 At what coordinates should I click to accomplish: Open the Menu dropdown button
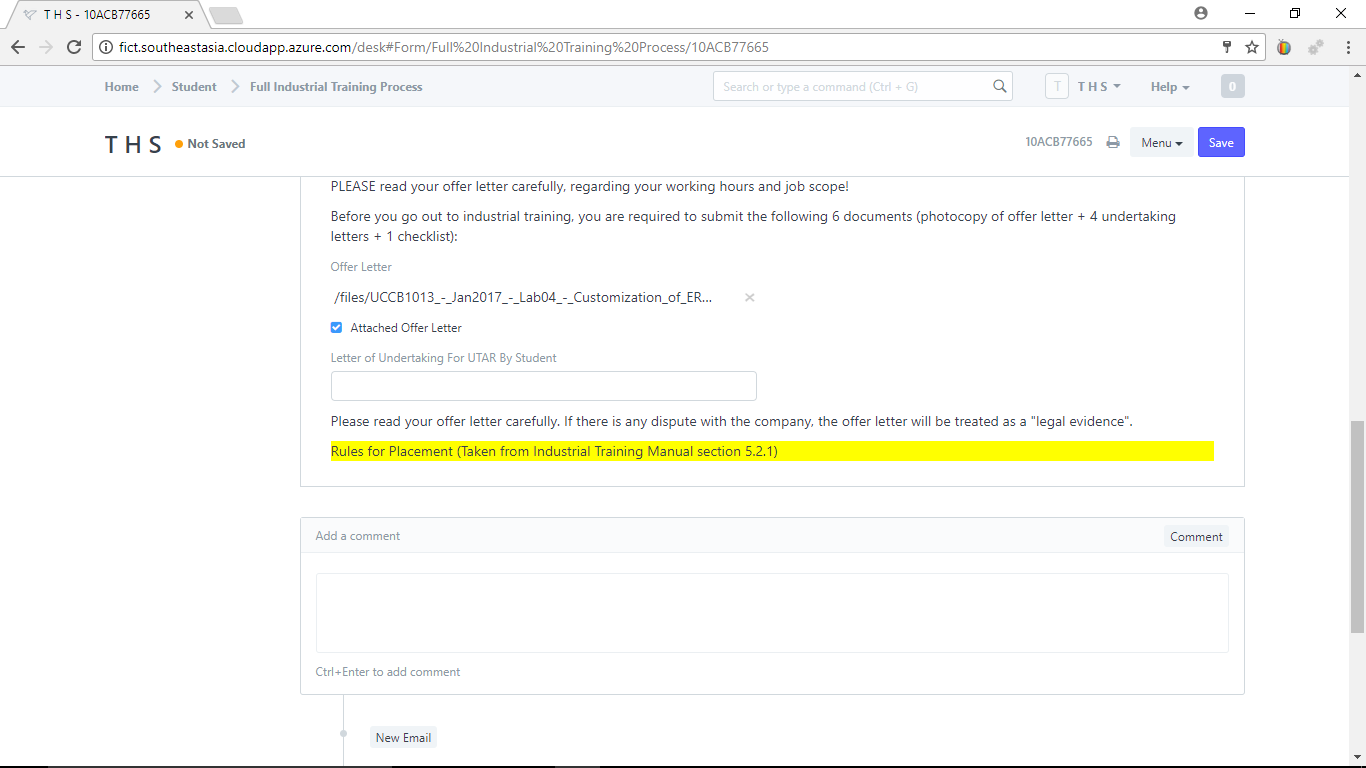(1161, 143)
